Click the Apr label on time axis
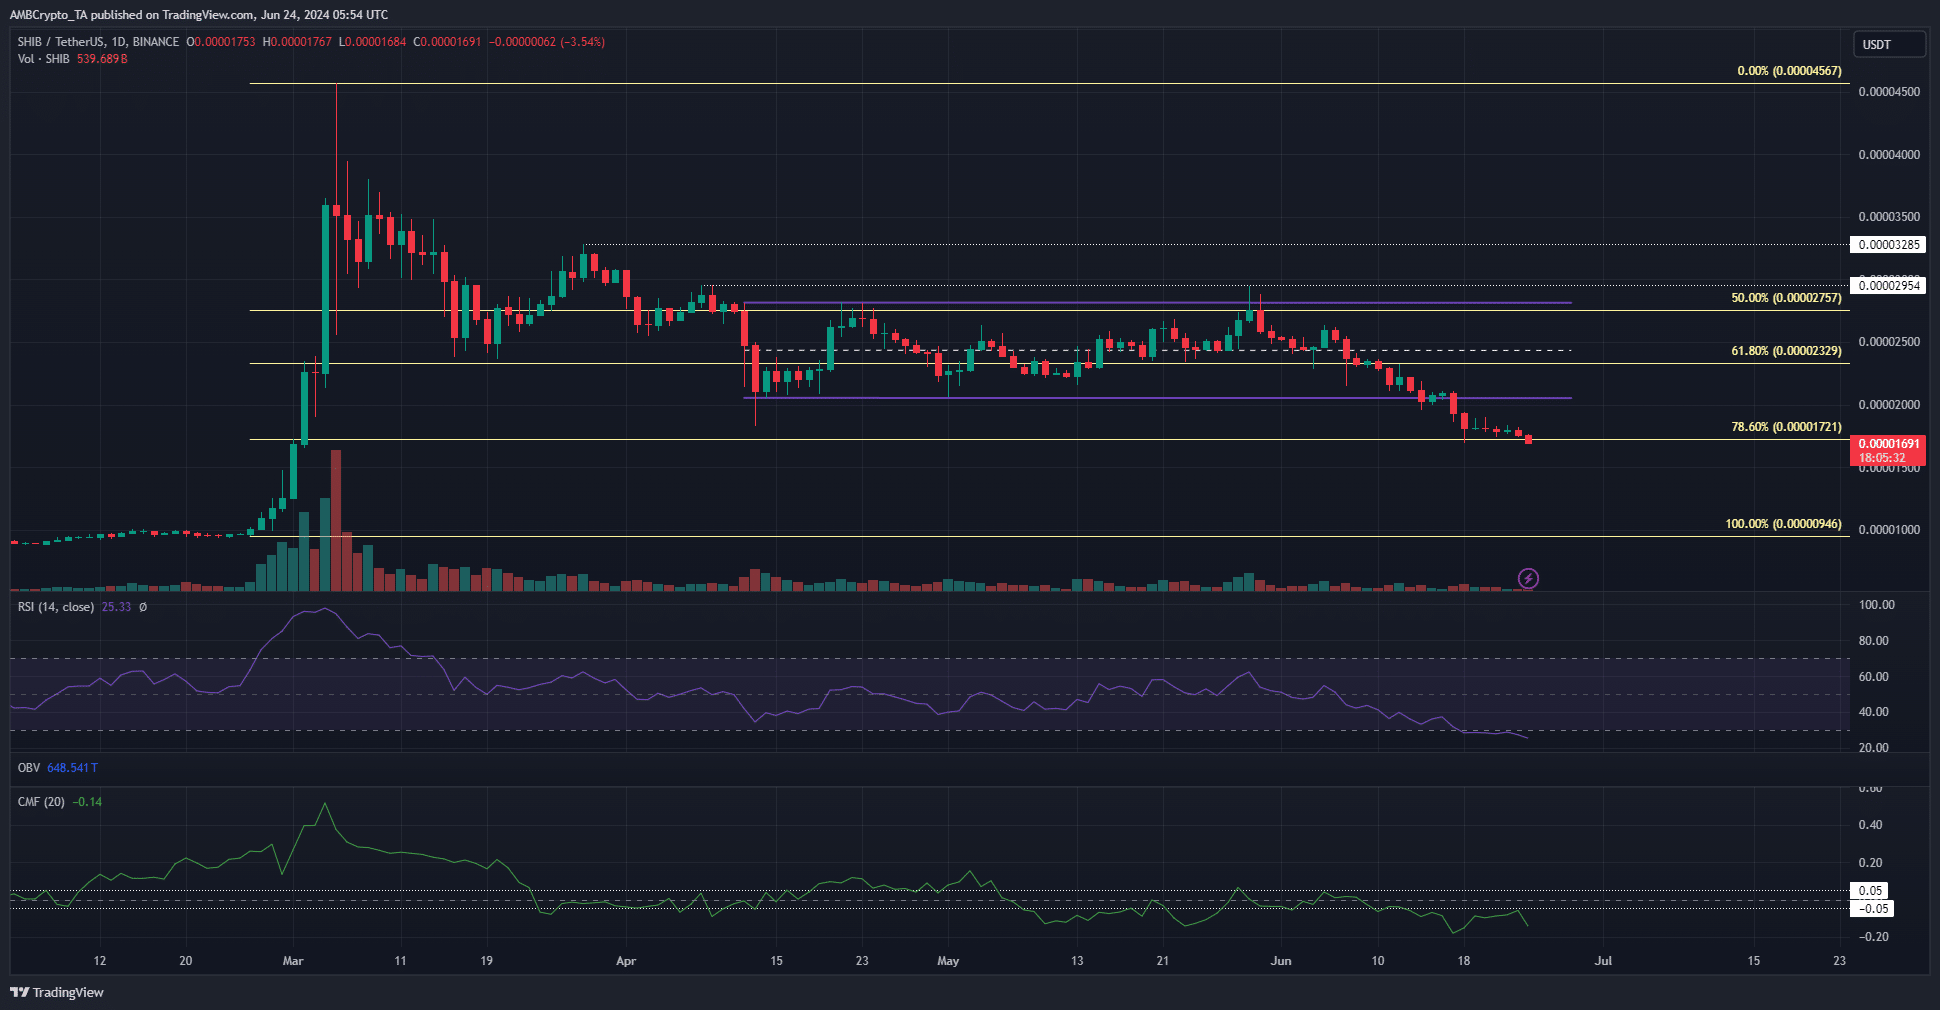 coord(626,961)
